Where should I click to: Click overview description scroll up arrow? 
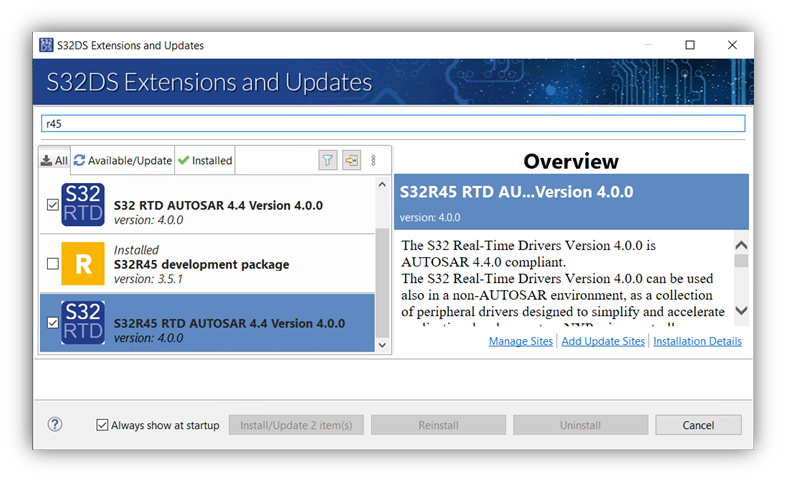pyautogui.click(x=741, y=245)
